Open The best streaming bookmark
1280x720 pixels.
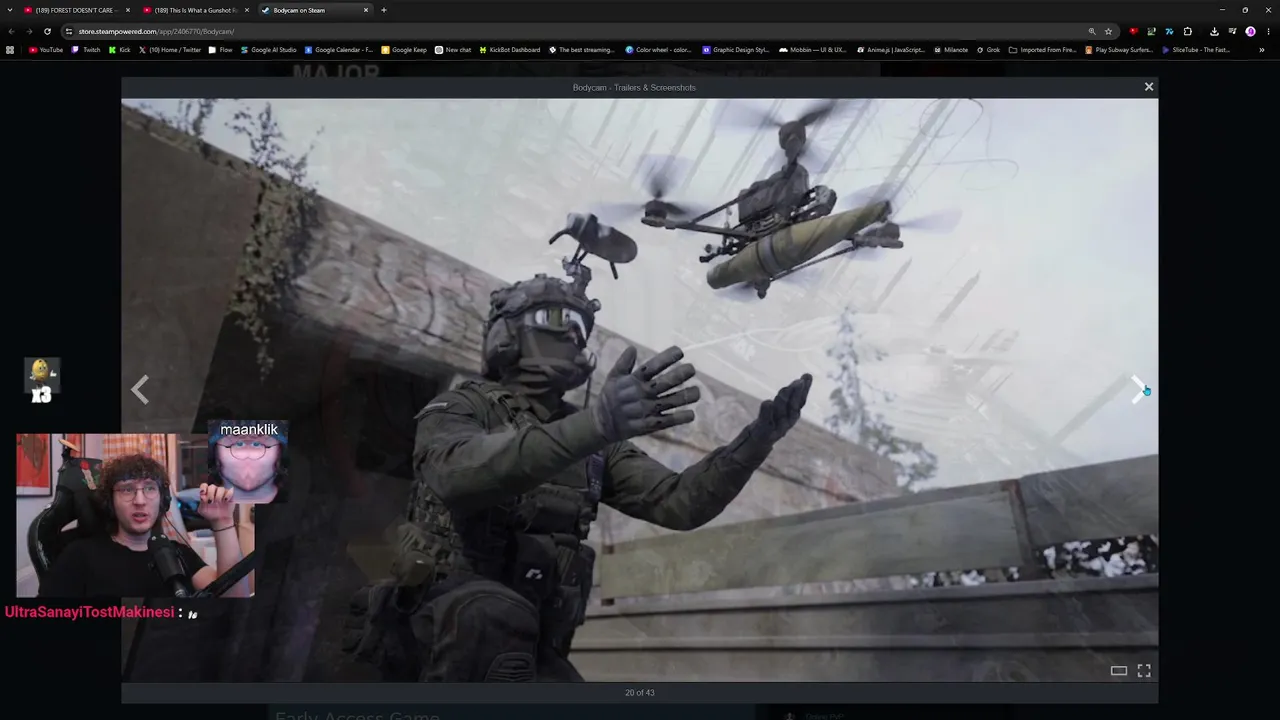(582, 50)
